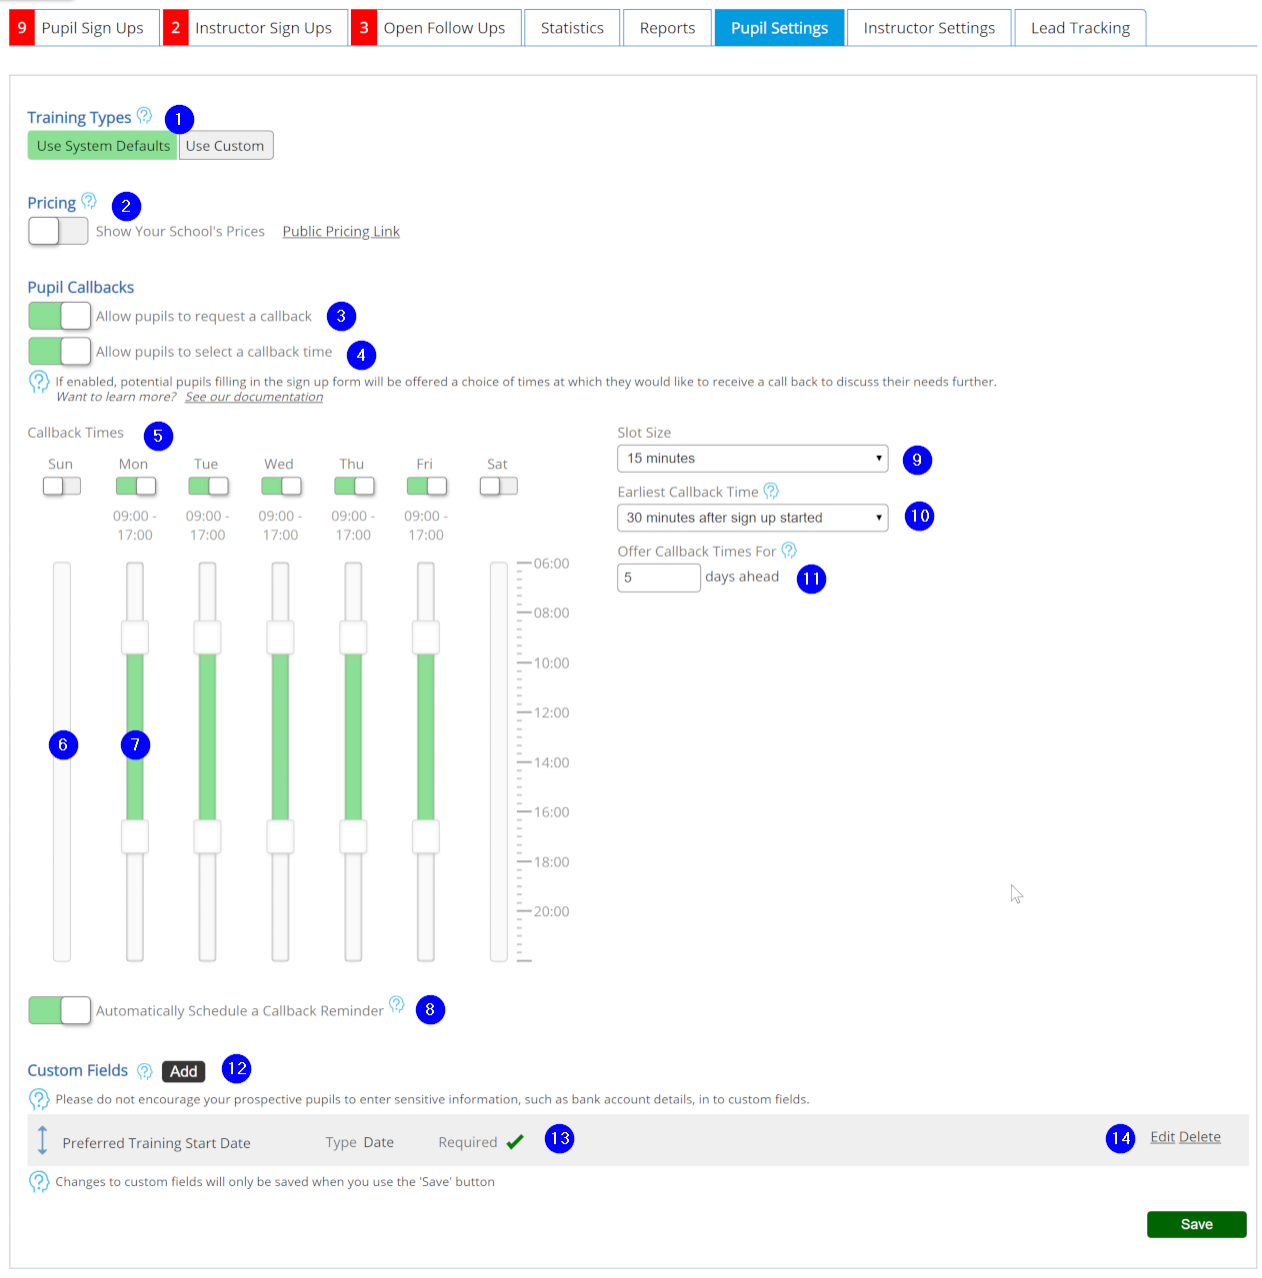Click Add custom field button
This screenshot has height=1278, width=1262.
[184, 1071]
